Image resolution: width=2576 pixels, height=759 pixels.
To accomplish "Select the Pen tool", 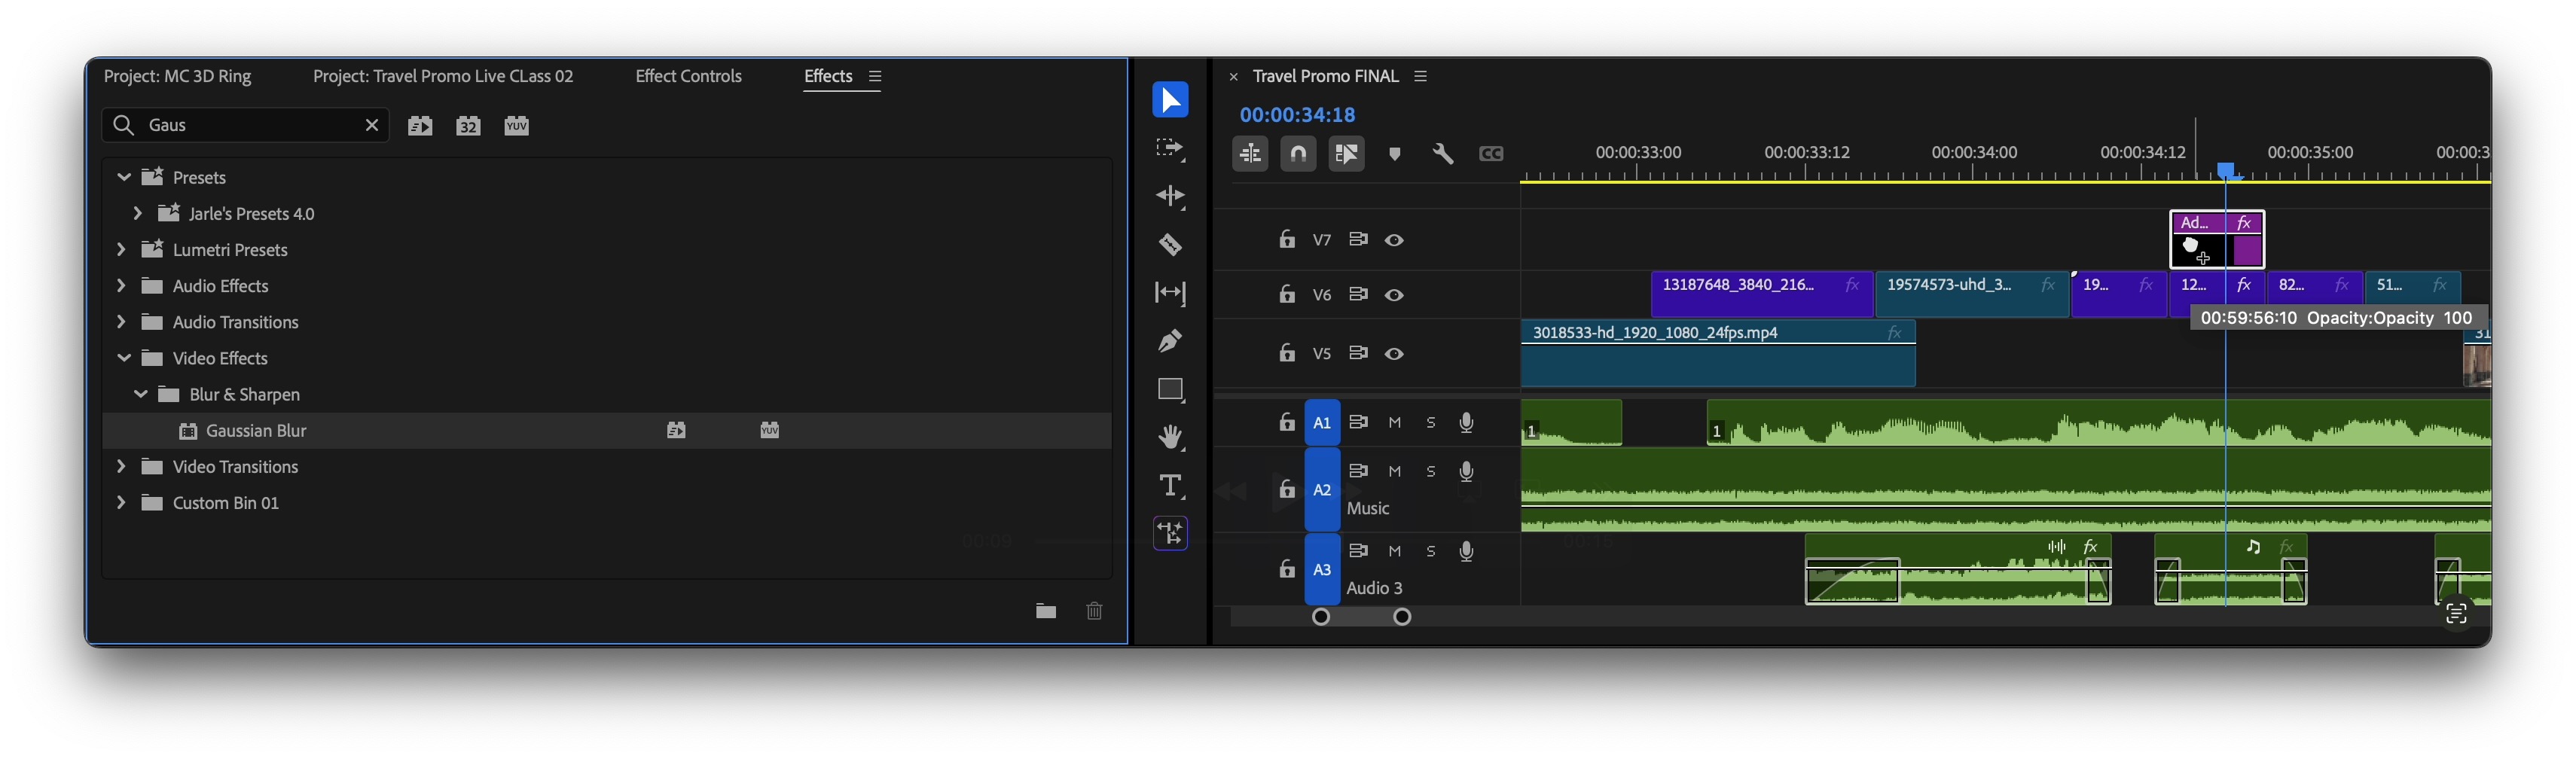I will [1170, 341].
